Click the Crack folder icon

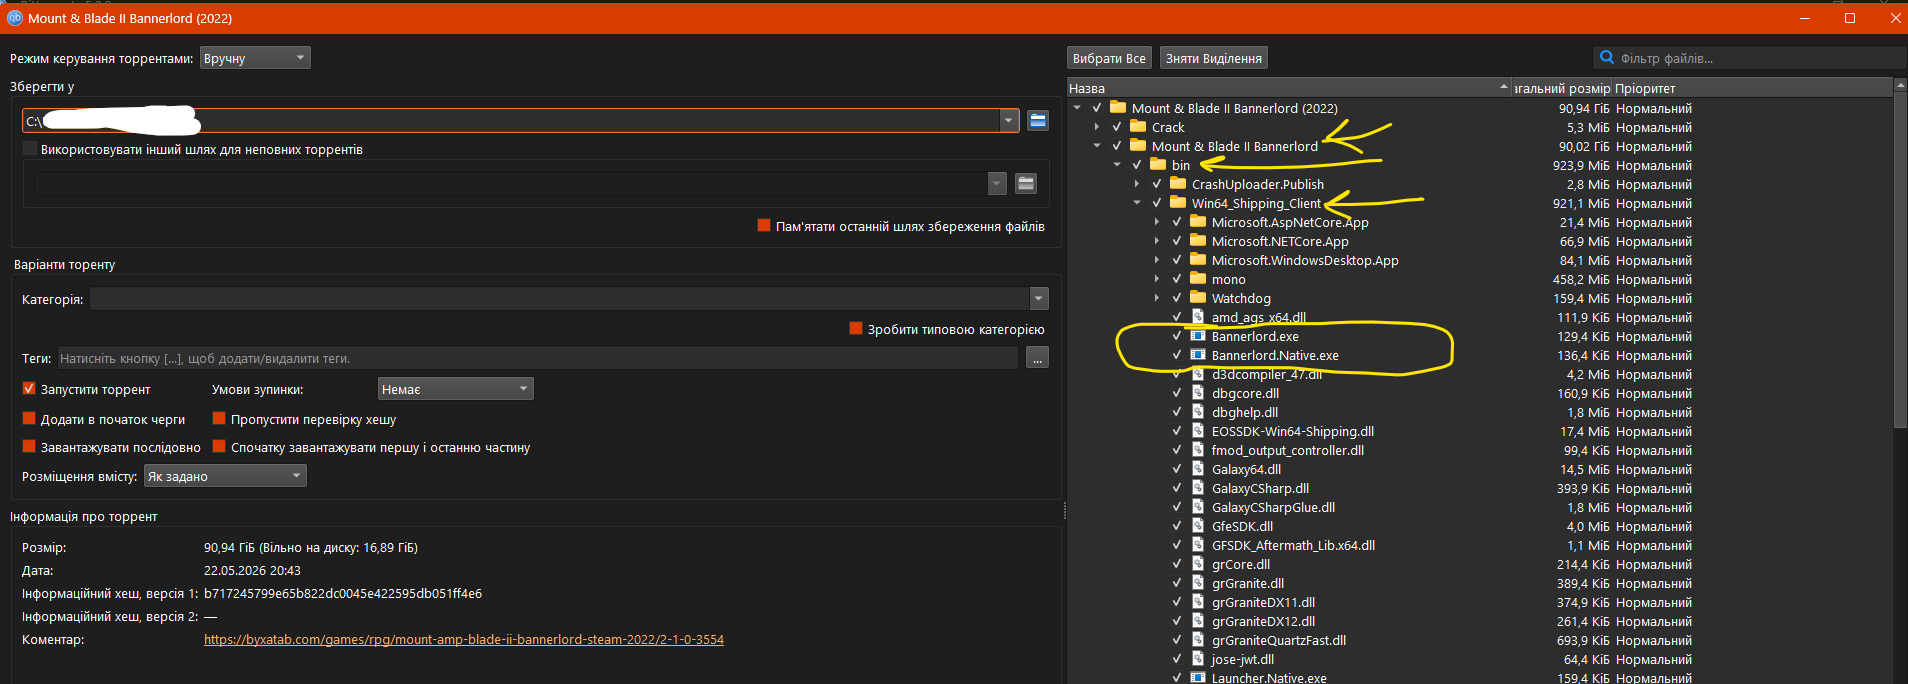click(1138, 127)
